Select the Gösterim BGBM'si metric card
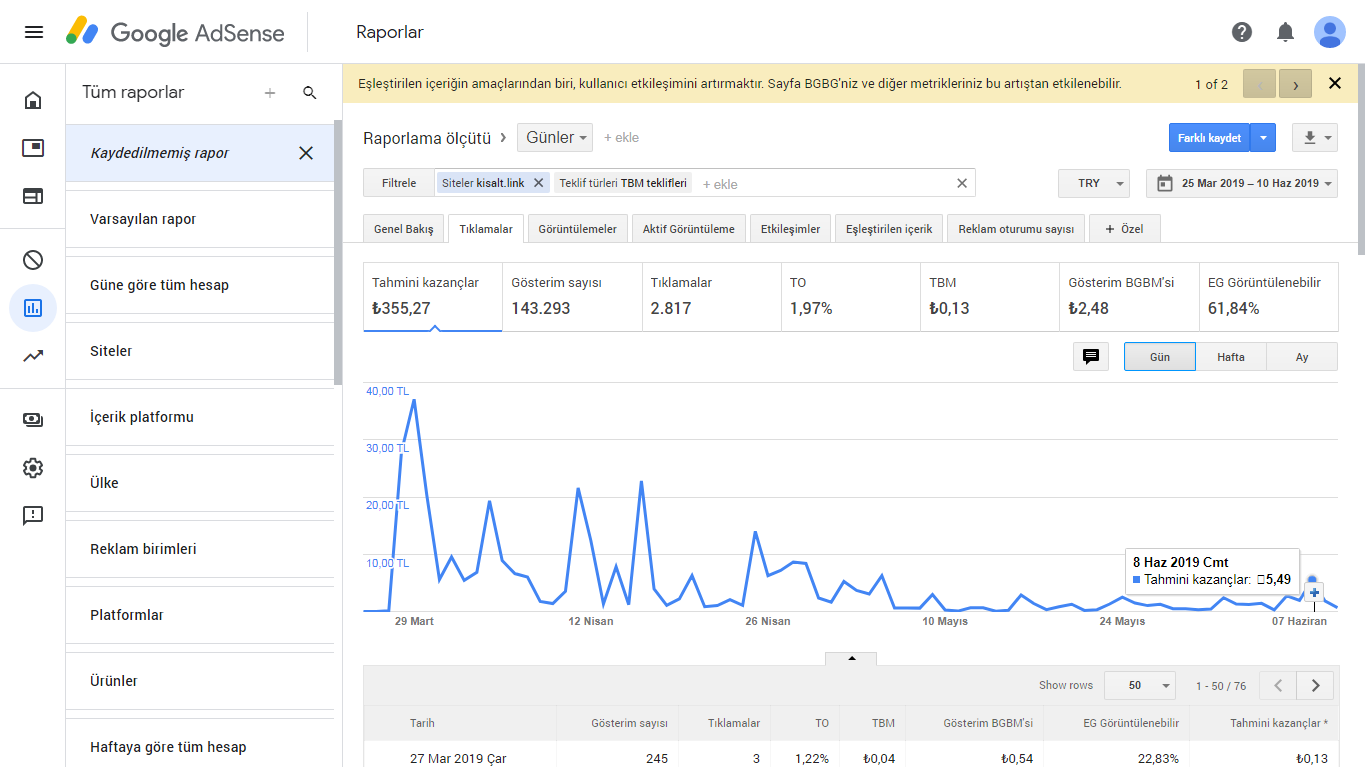This screenshot has width=1365, height=767. click(1129, 297)
